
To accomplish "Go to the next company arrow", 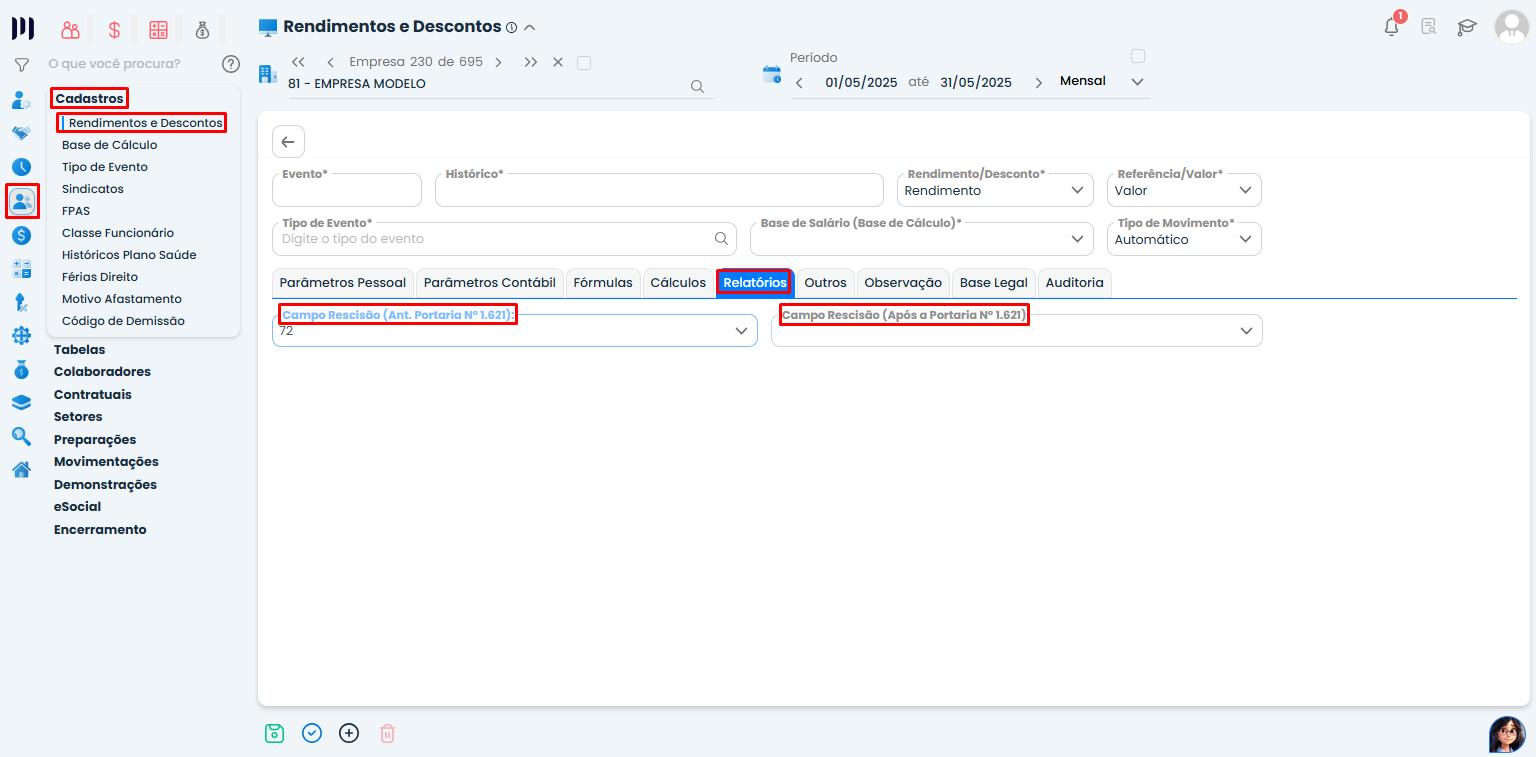I will coord(498,62).
